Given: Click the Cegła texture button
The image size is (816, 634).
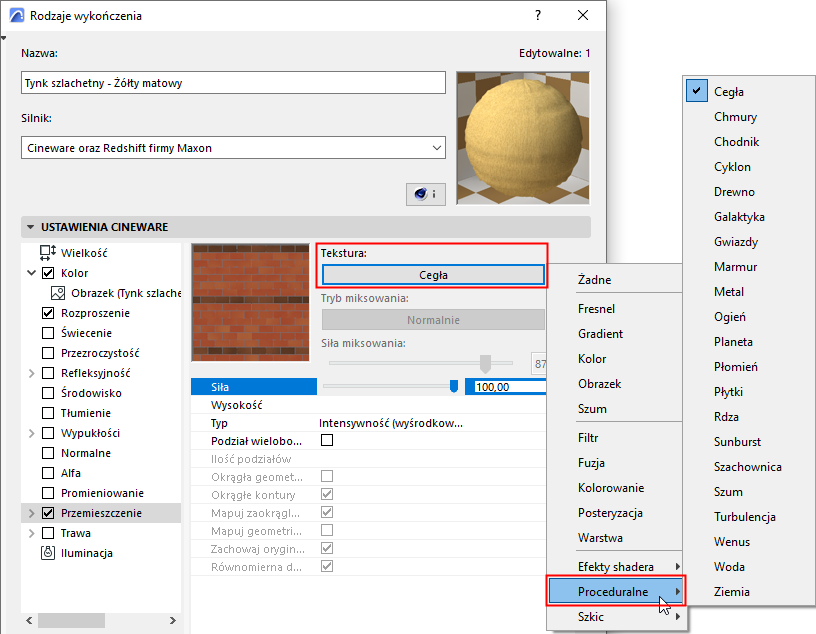Looking at the screenshot, I should tap(433, 275).
